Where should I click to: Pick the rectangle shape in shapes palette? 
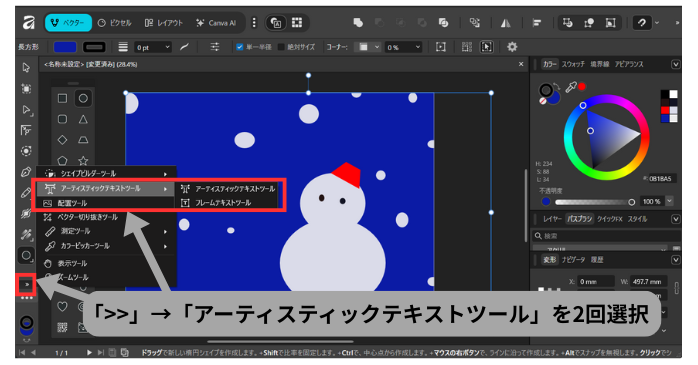(62, 98)
